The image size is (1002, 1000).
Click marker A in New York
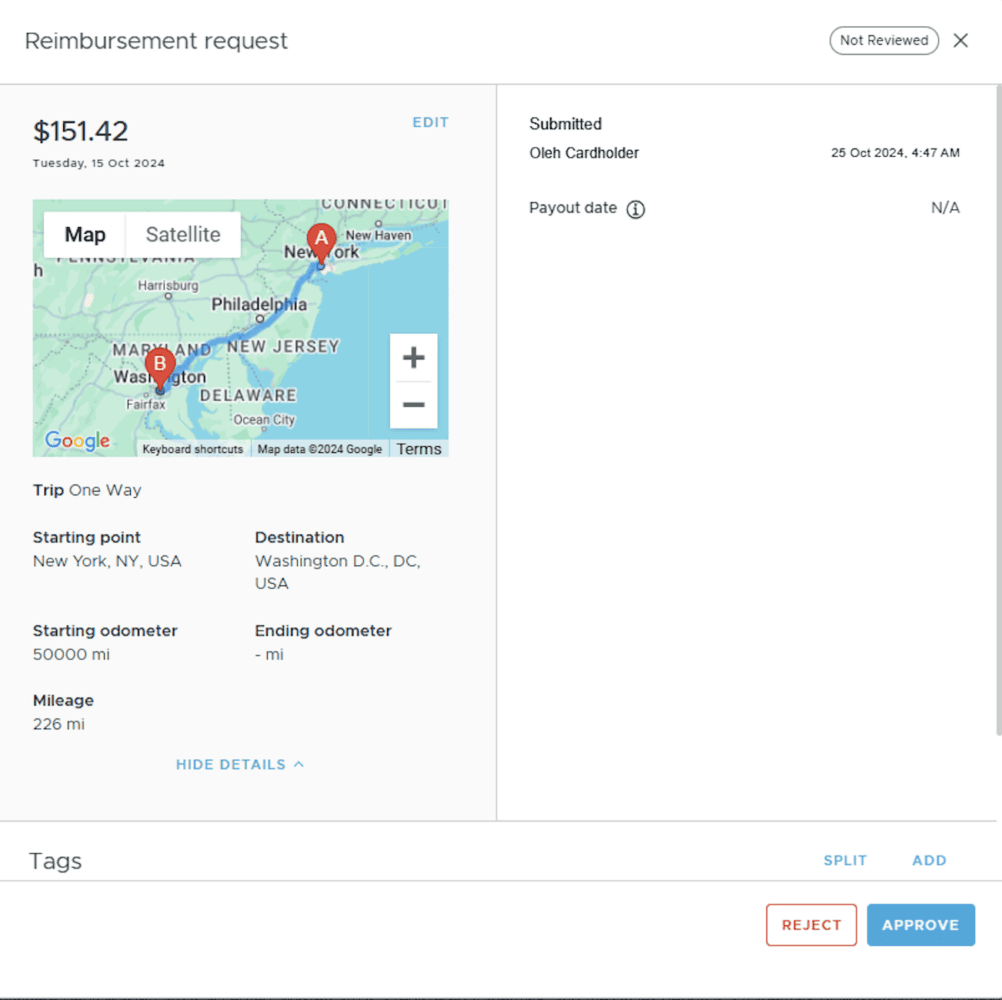click(x=321, y=240)
